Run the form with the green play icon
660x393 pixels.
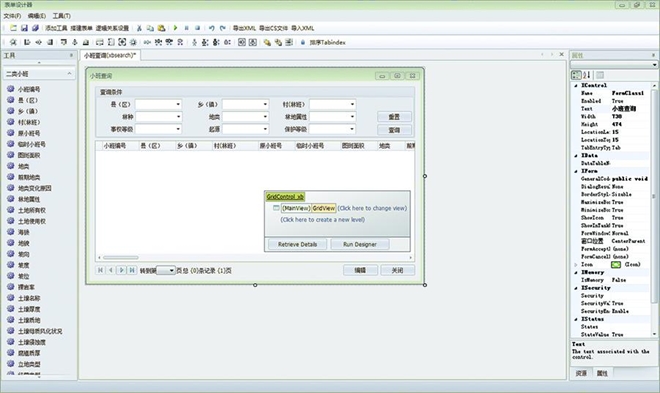[175, 28]
